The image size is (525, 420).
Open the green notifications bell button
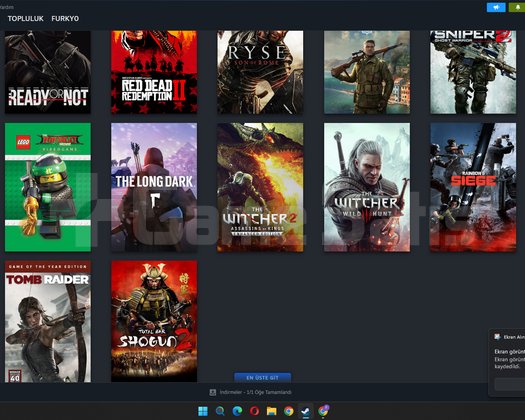tap(517, 7)
